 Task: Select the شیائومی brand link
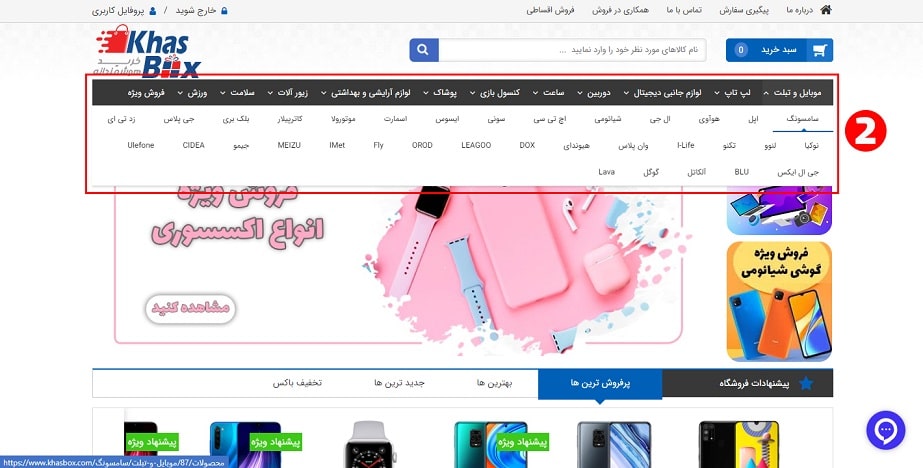click(607, 119)
